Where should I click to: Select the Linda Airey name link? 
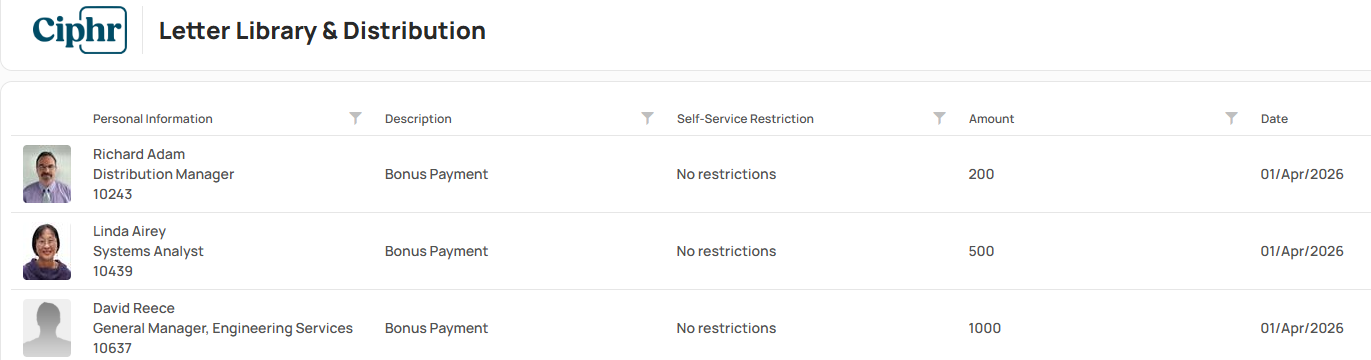(129, 231)
